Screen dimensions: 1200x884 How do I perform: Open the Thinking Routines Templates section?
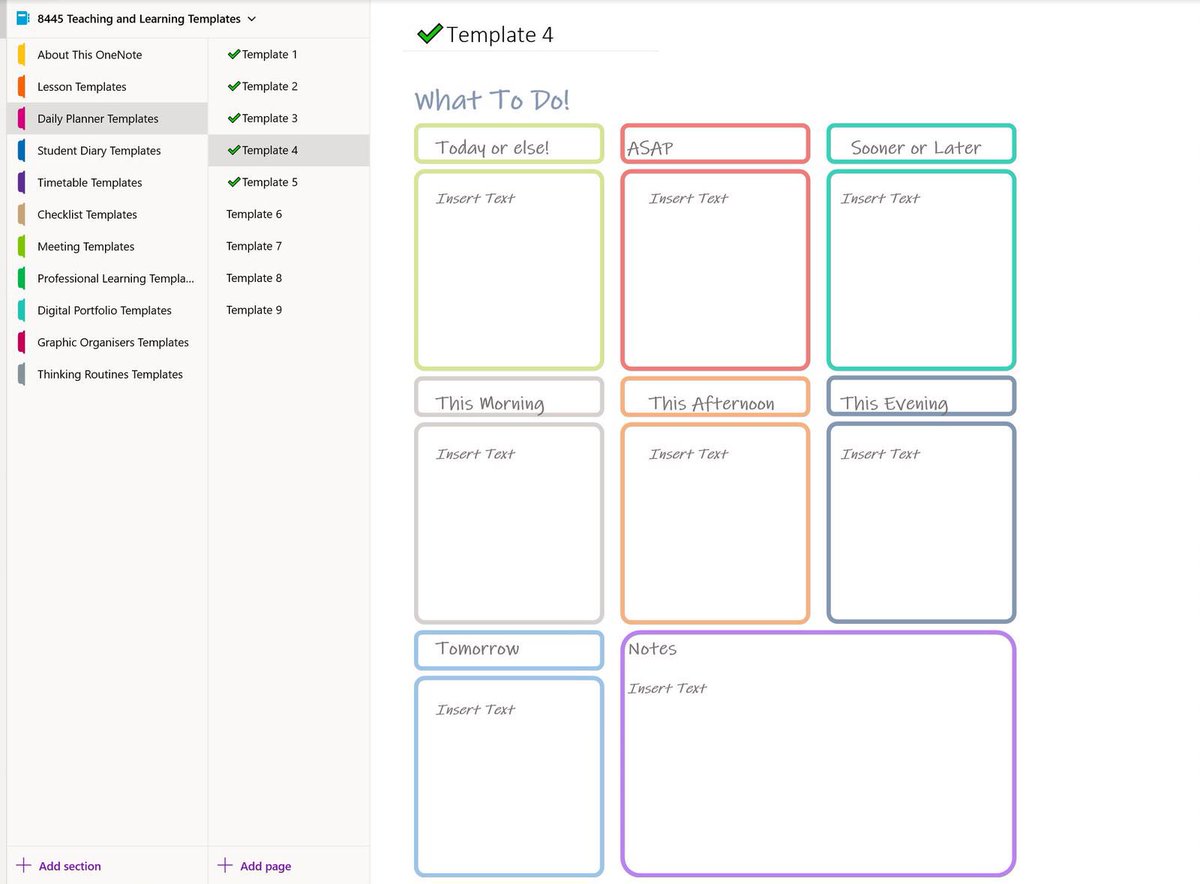point(107,375)
